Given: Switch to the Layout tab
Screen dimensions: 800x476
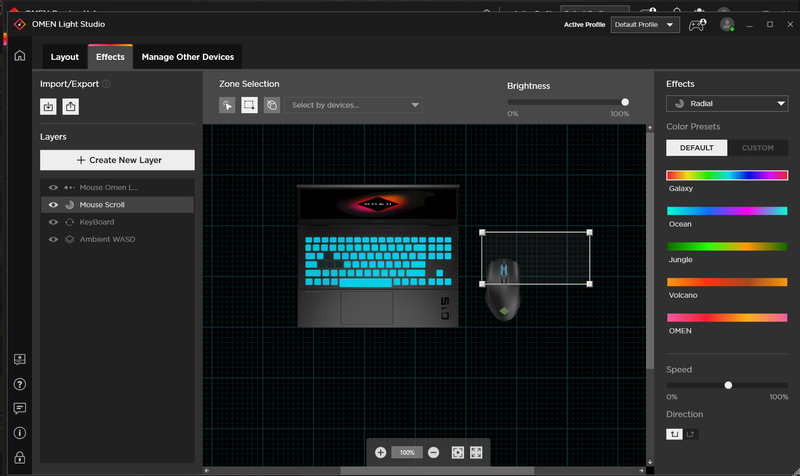Looking at the screenshot, I should (x=65, y=57).
